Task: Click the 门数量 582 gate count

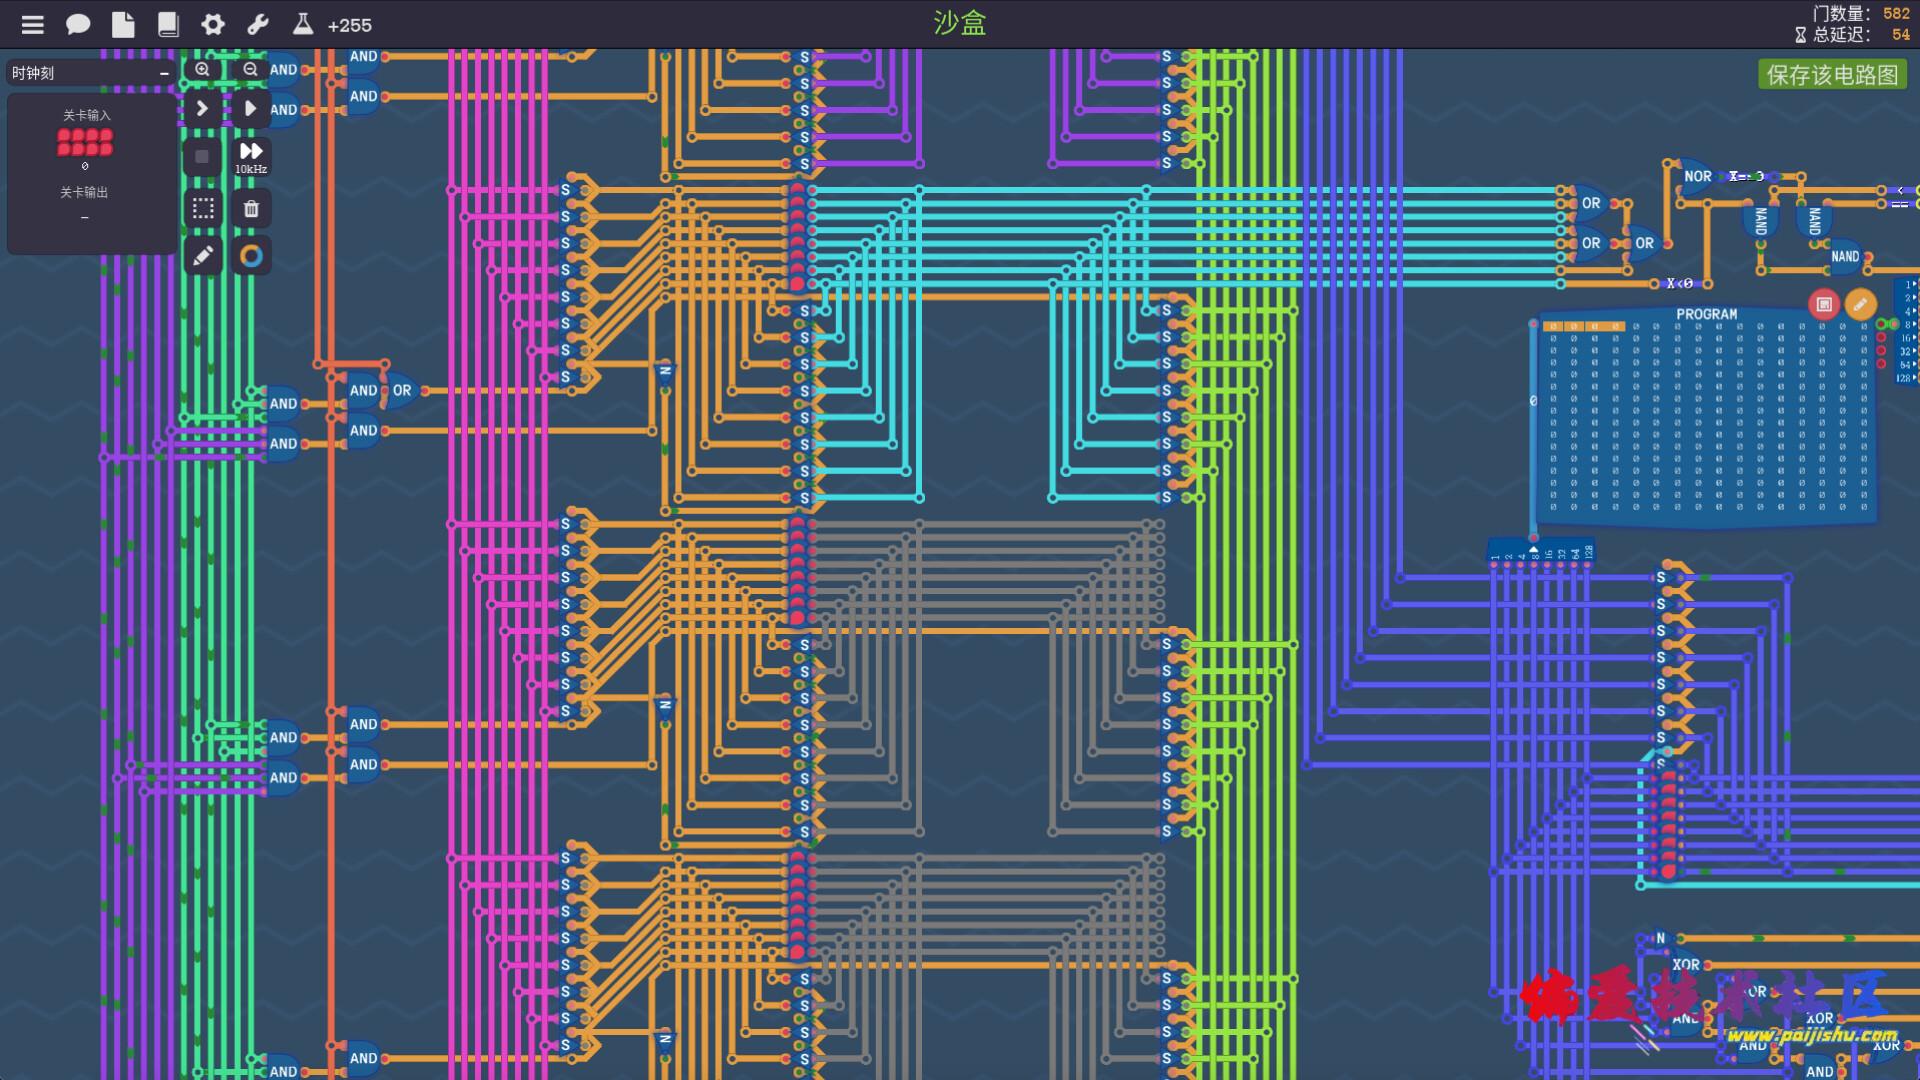Action: [1860, 13]
